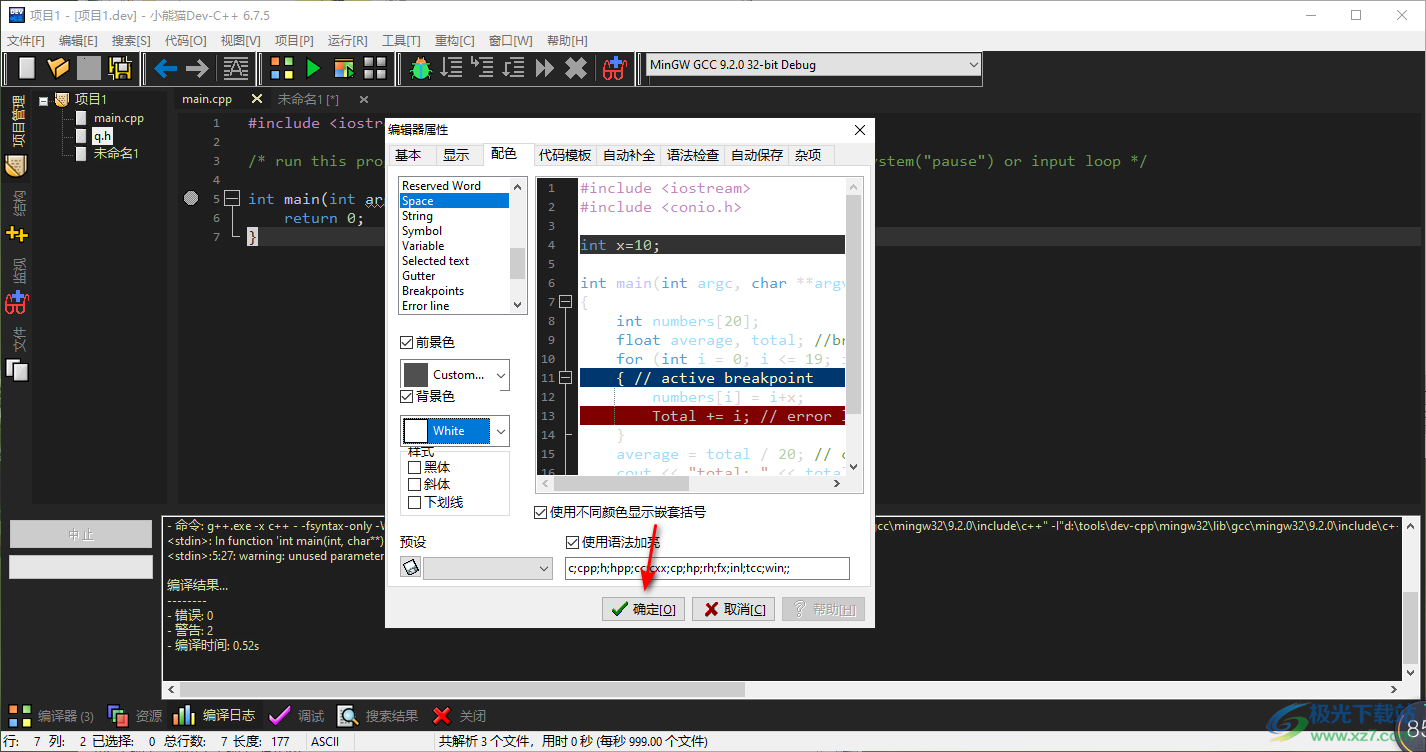Click the Stop execution X icon
Image resolution: width=1426 pixels, height=752 pixels.
tap(576, 68)
